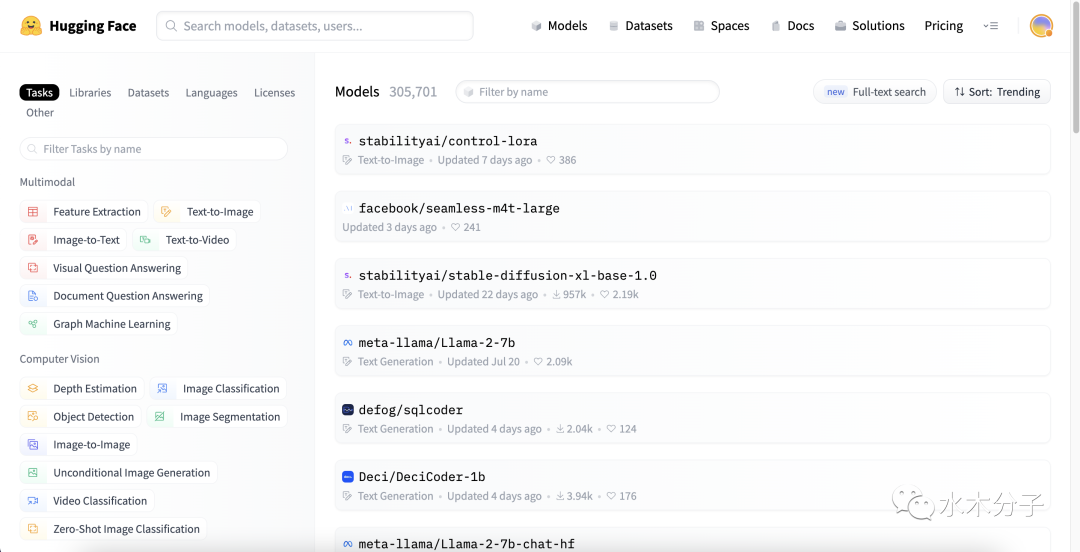Click the facebook logo beside seamless-m4t-large
Screen dimensions: 1080x552
348,208
